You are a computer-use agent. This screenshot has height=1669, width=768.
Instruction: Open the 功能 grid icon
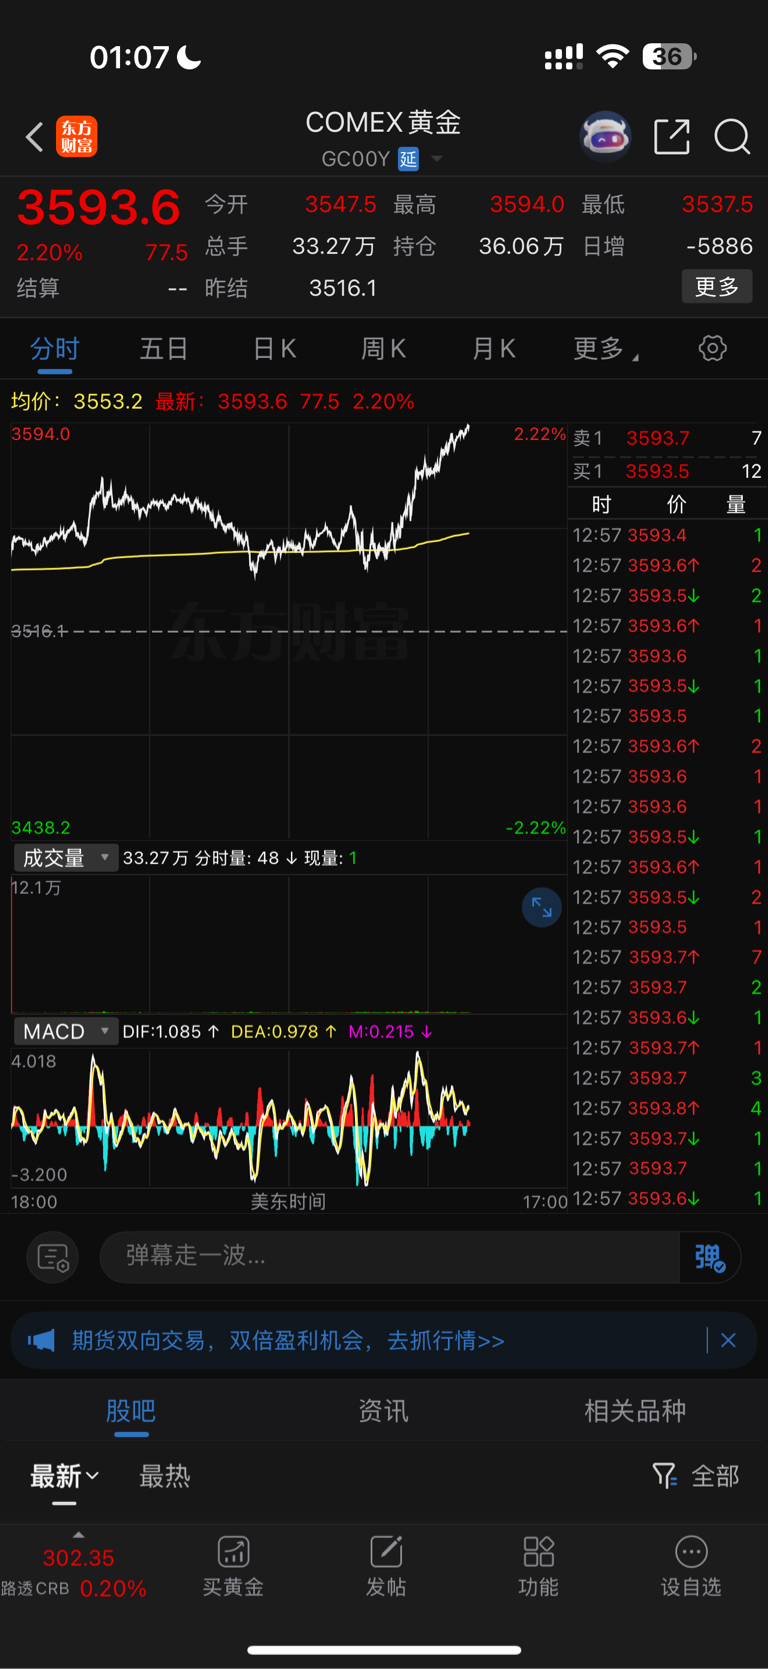click(x=539, y=1552)
